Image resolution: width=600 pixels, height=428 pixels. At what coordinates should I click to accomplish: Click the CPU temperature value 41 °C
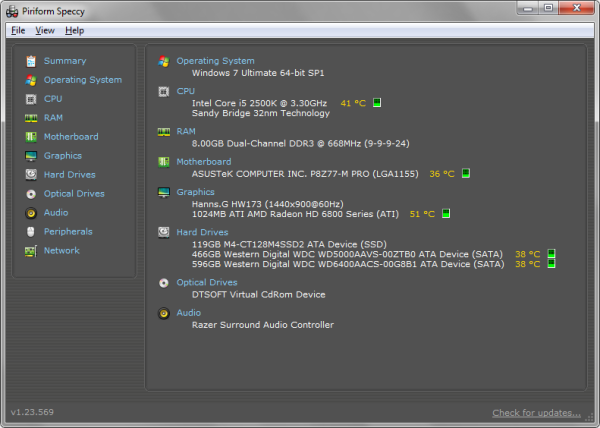[353, 103]
